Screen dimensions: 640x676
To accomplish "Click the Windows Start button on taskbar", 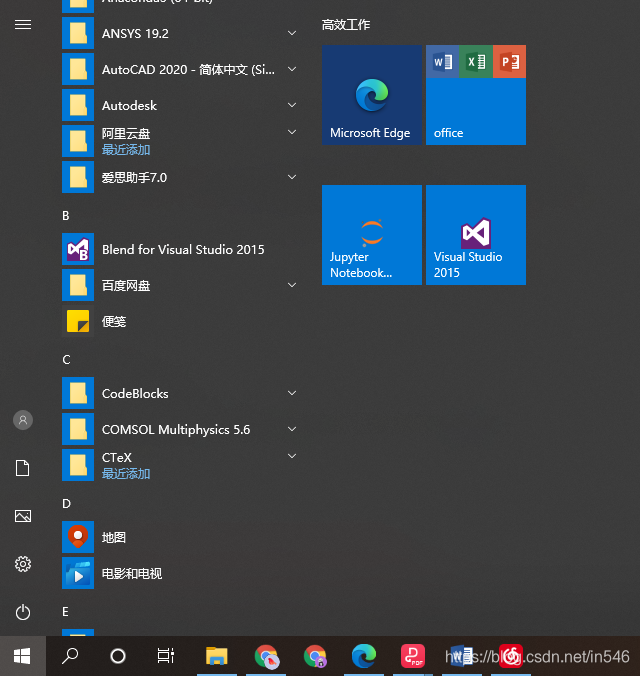I will click(x=22, y=656).
